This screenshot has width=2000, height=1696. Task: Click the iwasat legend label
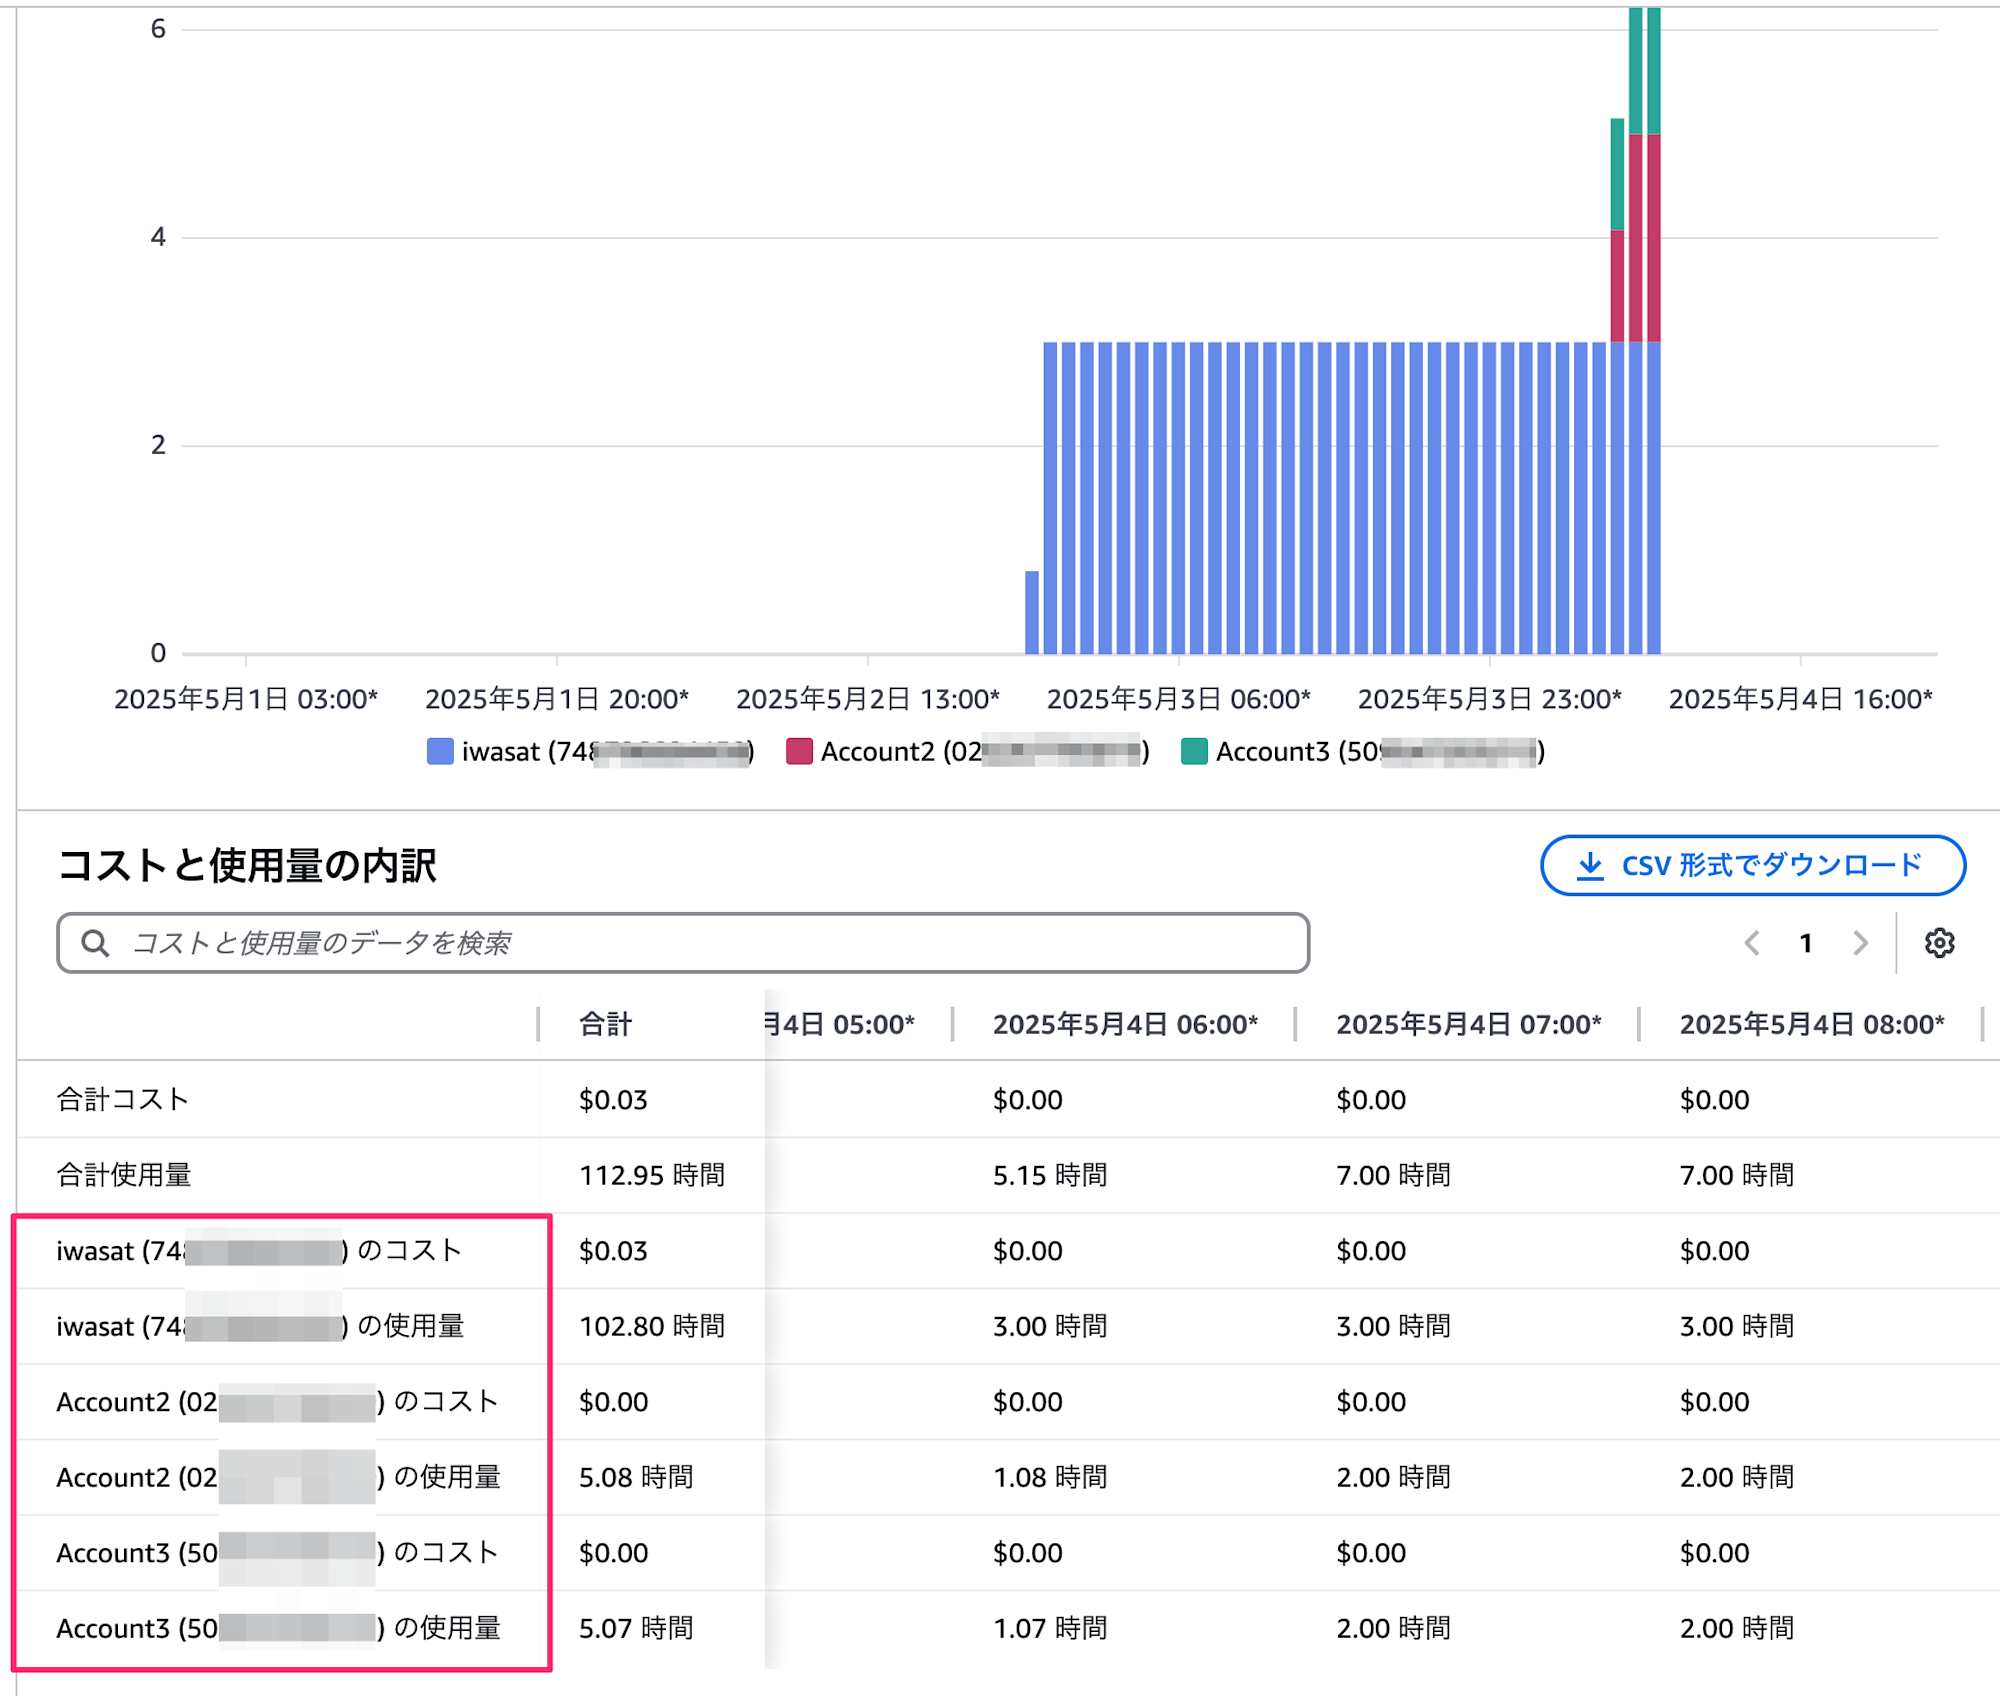click(608, 751)
